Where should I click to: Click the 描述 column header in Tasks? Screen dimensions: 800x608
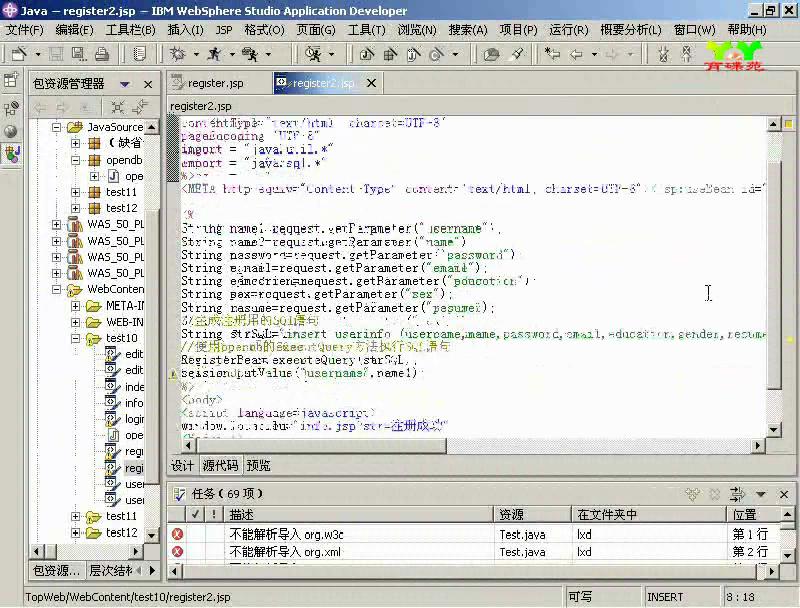click(x=359, y=515)
